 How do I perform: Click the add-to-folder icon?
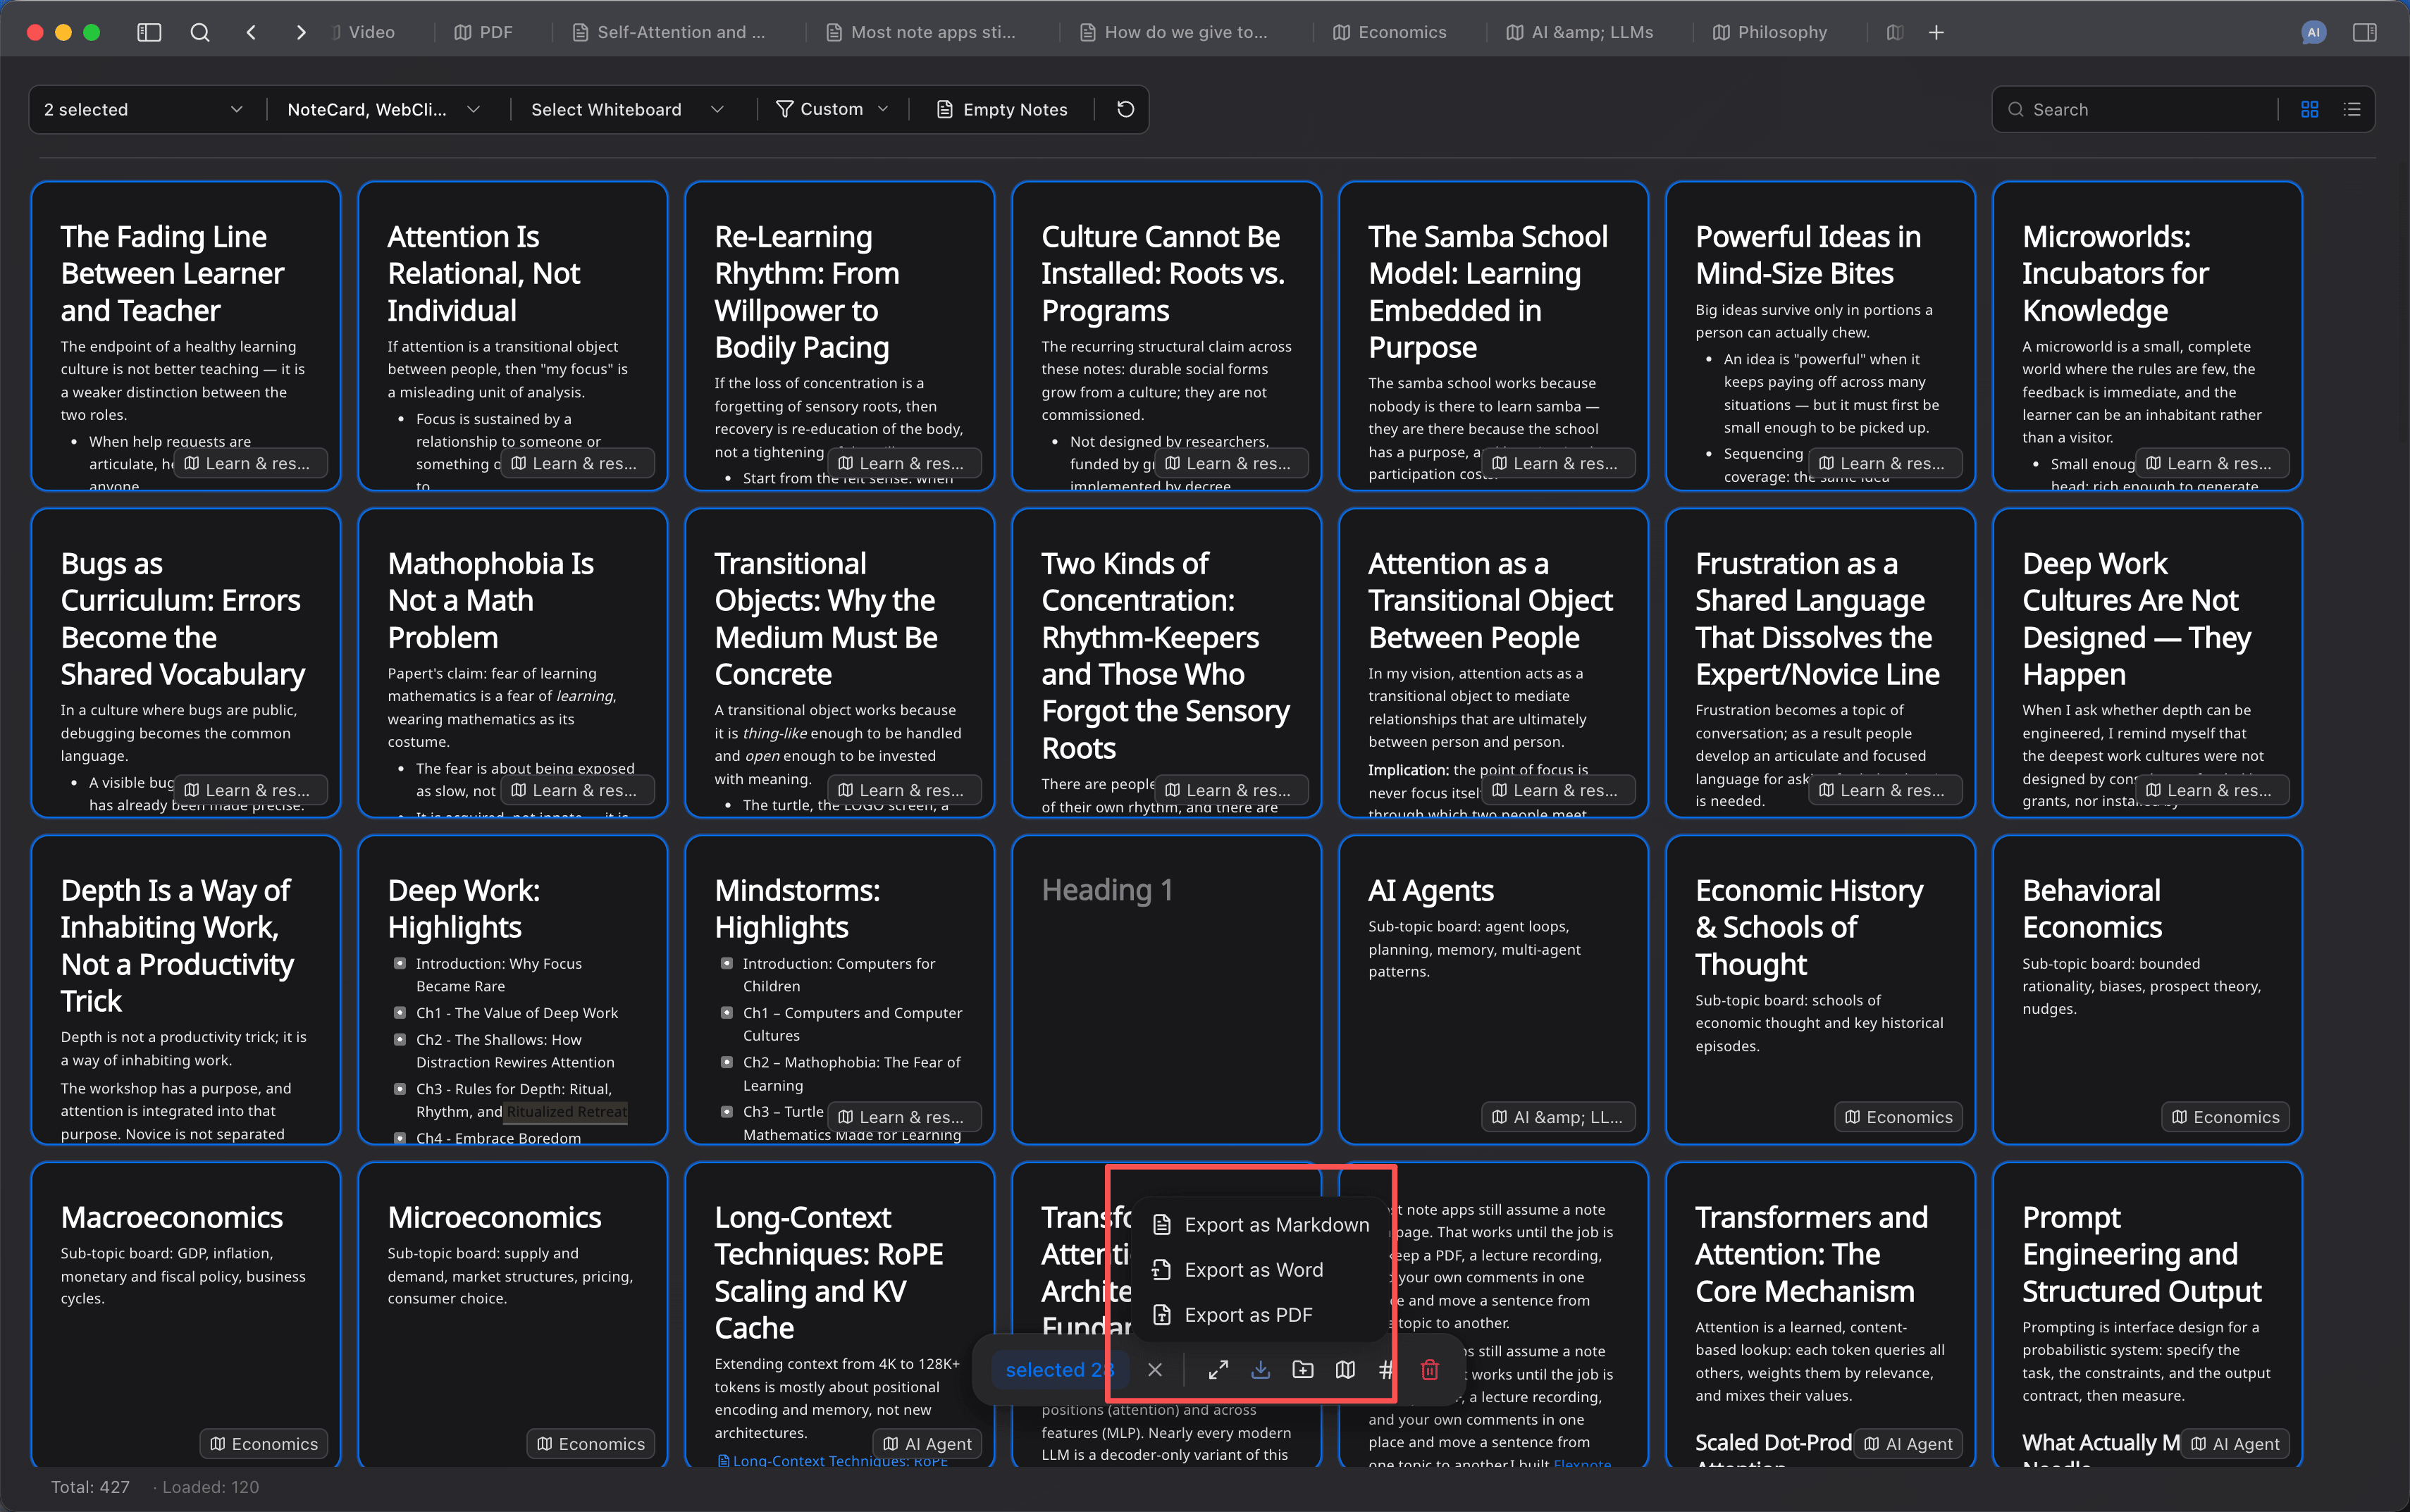(x=1303, y=1369)
